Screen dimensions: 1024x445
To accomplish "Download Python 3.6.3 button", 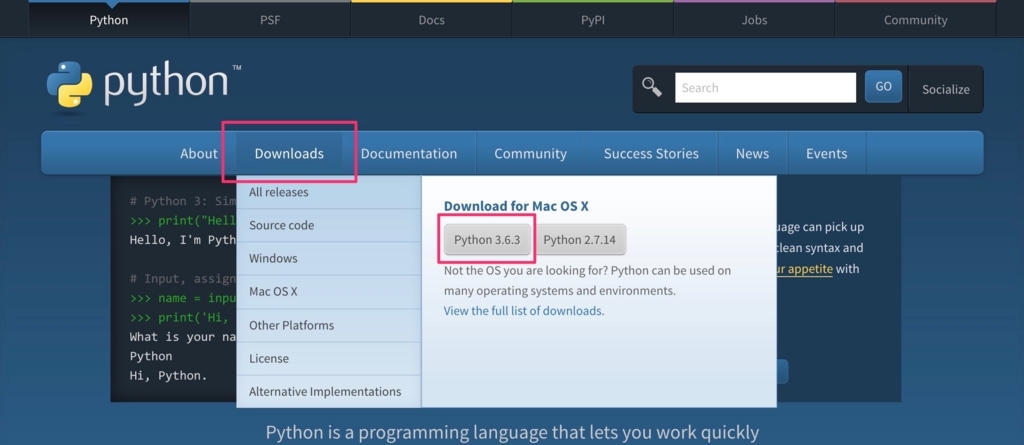I will tap(487, 240).
